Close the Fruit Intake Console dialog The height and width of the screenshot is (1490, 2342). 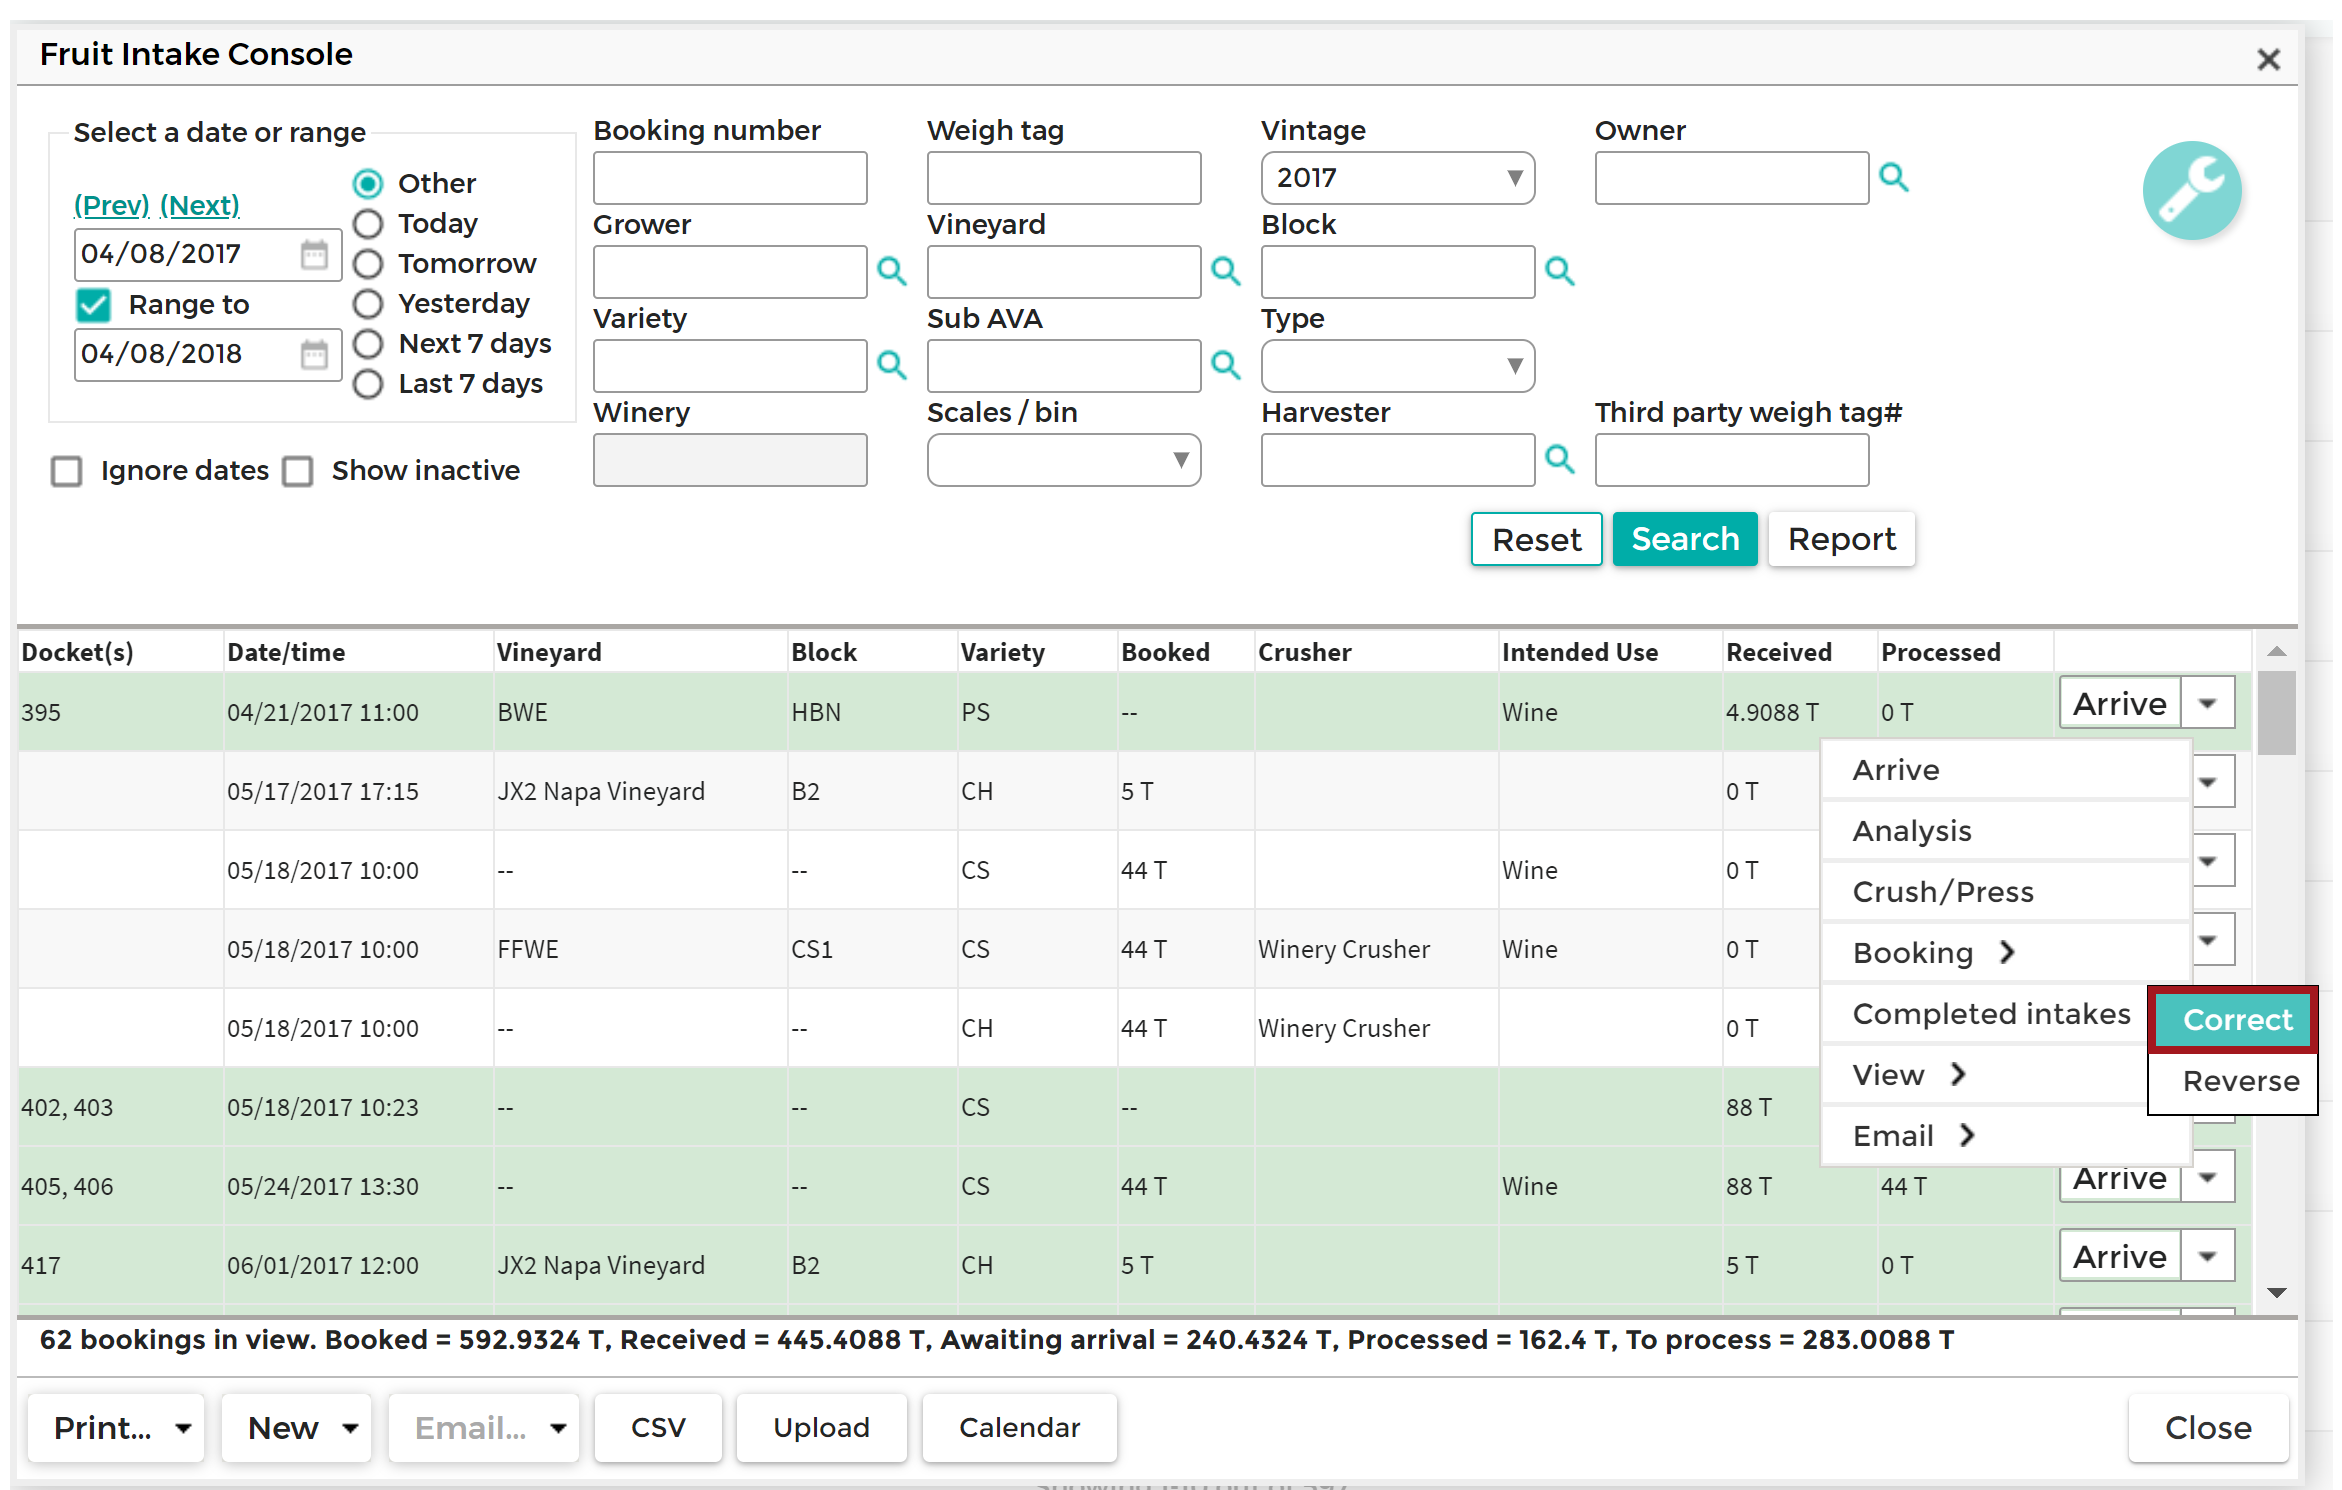click(2268, 59)
